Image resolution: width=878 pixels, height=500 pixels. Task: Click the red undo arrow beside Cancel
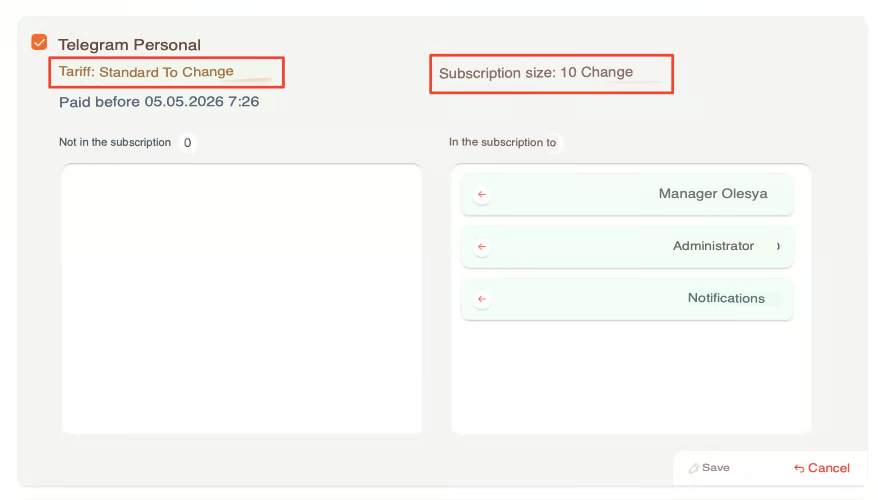click(x=799, y=468)
